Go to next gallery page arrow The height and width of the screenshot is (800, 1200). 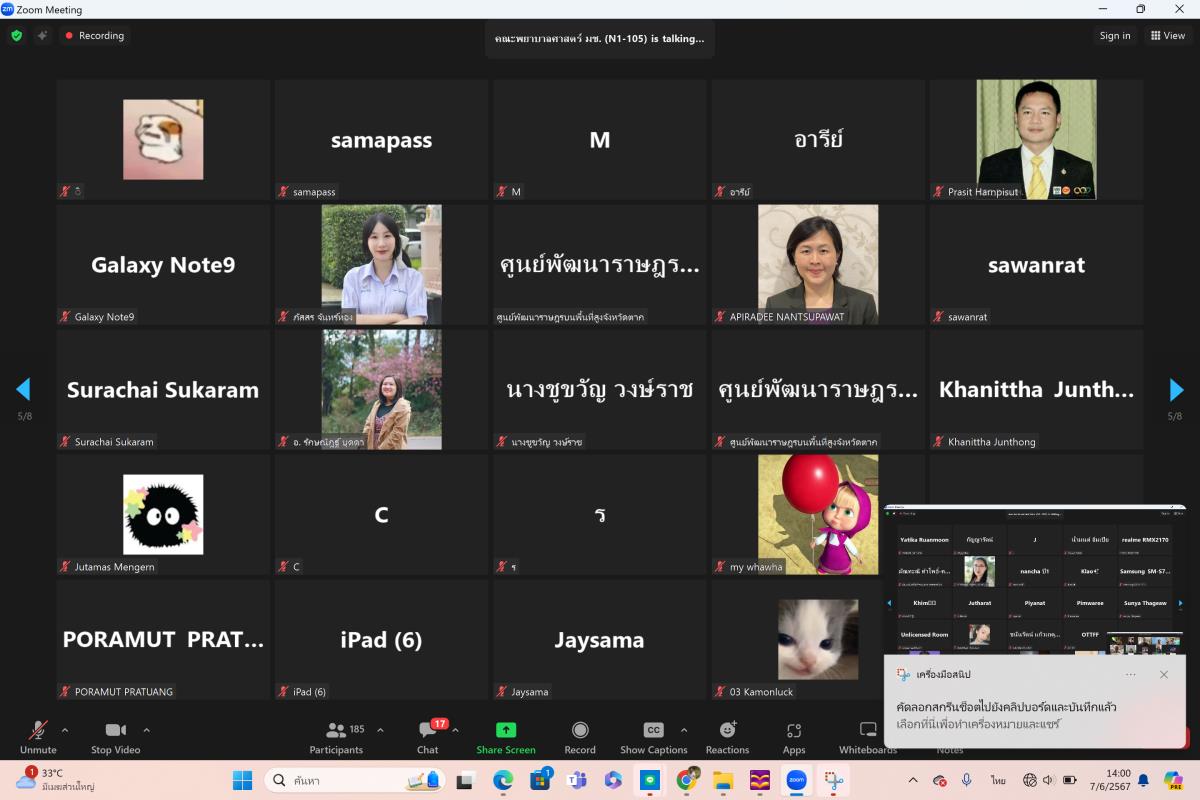click(1177, 389)
